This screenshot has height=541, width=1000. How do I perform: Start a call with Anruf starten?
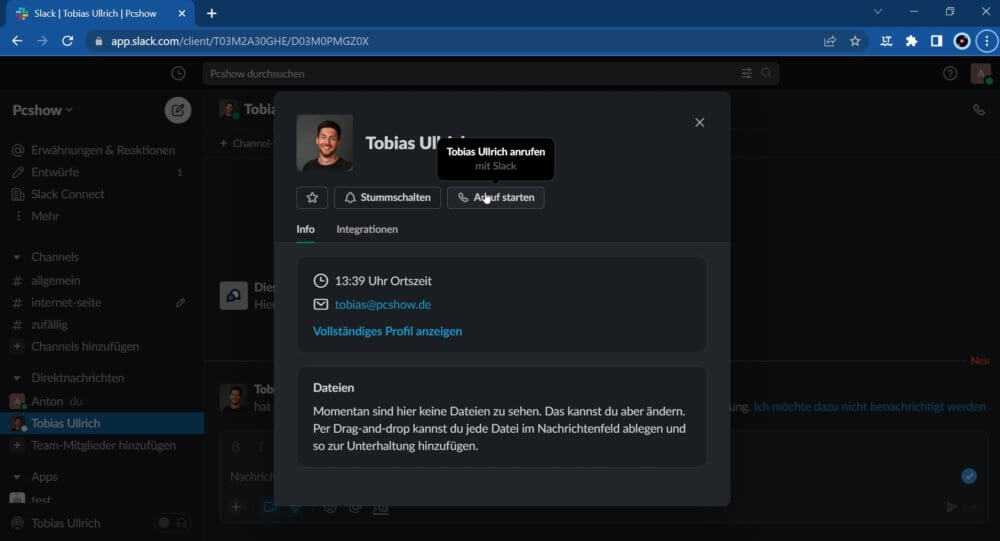pyautogui.click(x=496, y=198)
